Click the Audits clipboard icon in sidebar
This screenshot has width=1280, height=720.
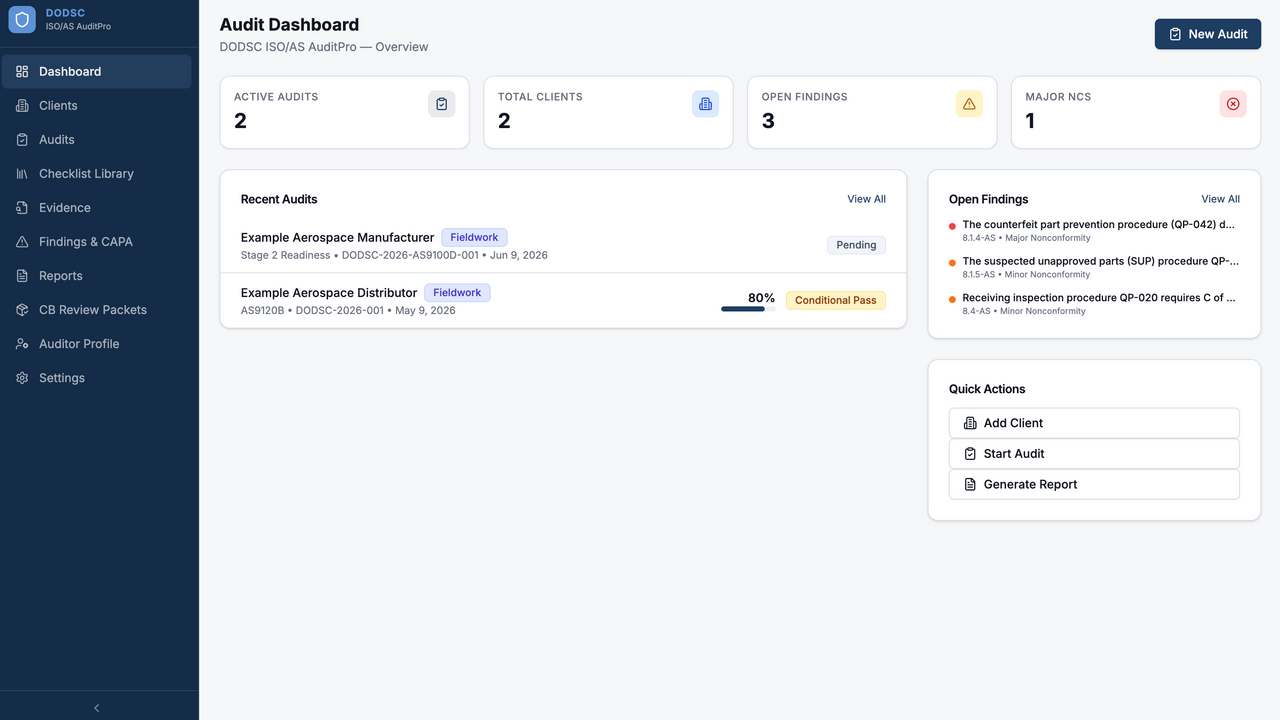point(22,140)
